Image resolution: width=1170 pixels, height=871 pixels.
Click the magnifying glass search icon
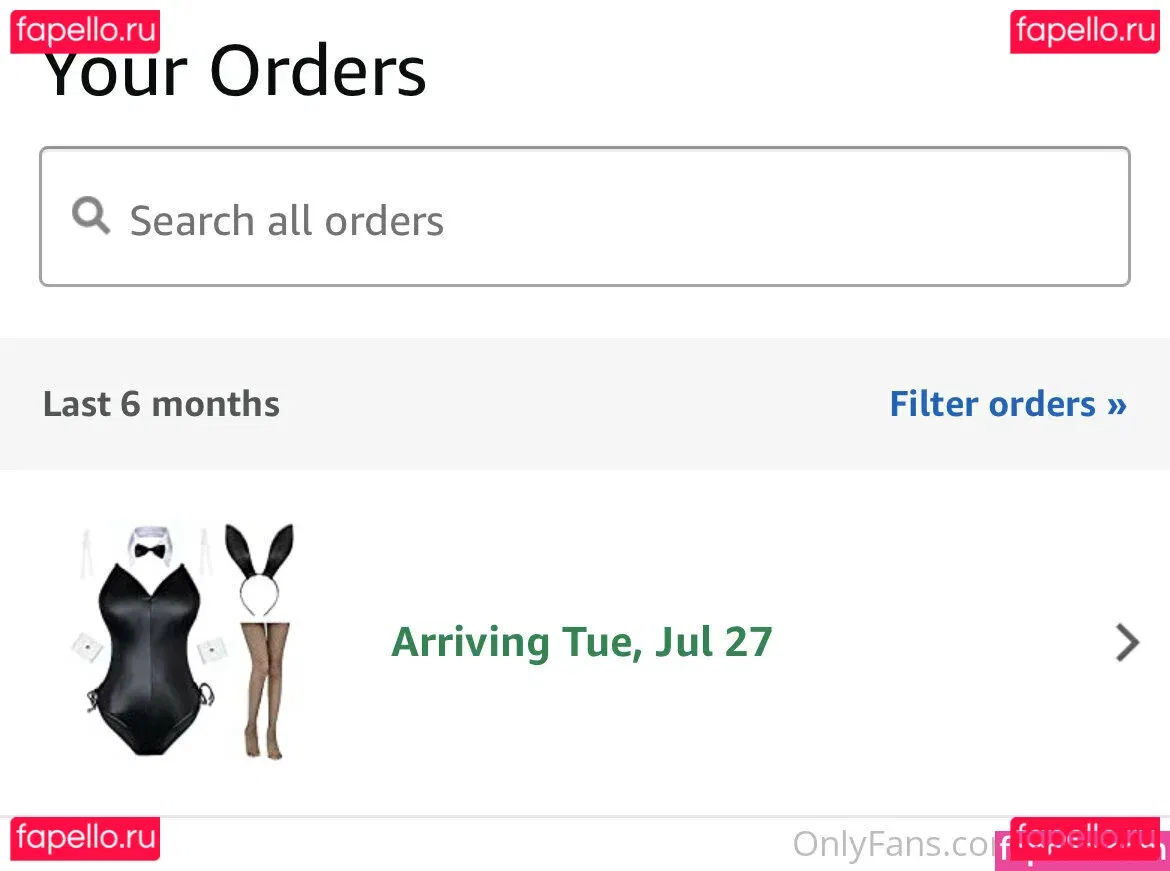pos(91,216)
